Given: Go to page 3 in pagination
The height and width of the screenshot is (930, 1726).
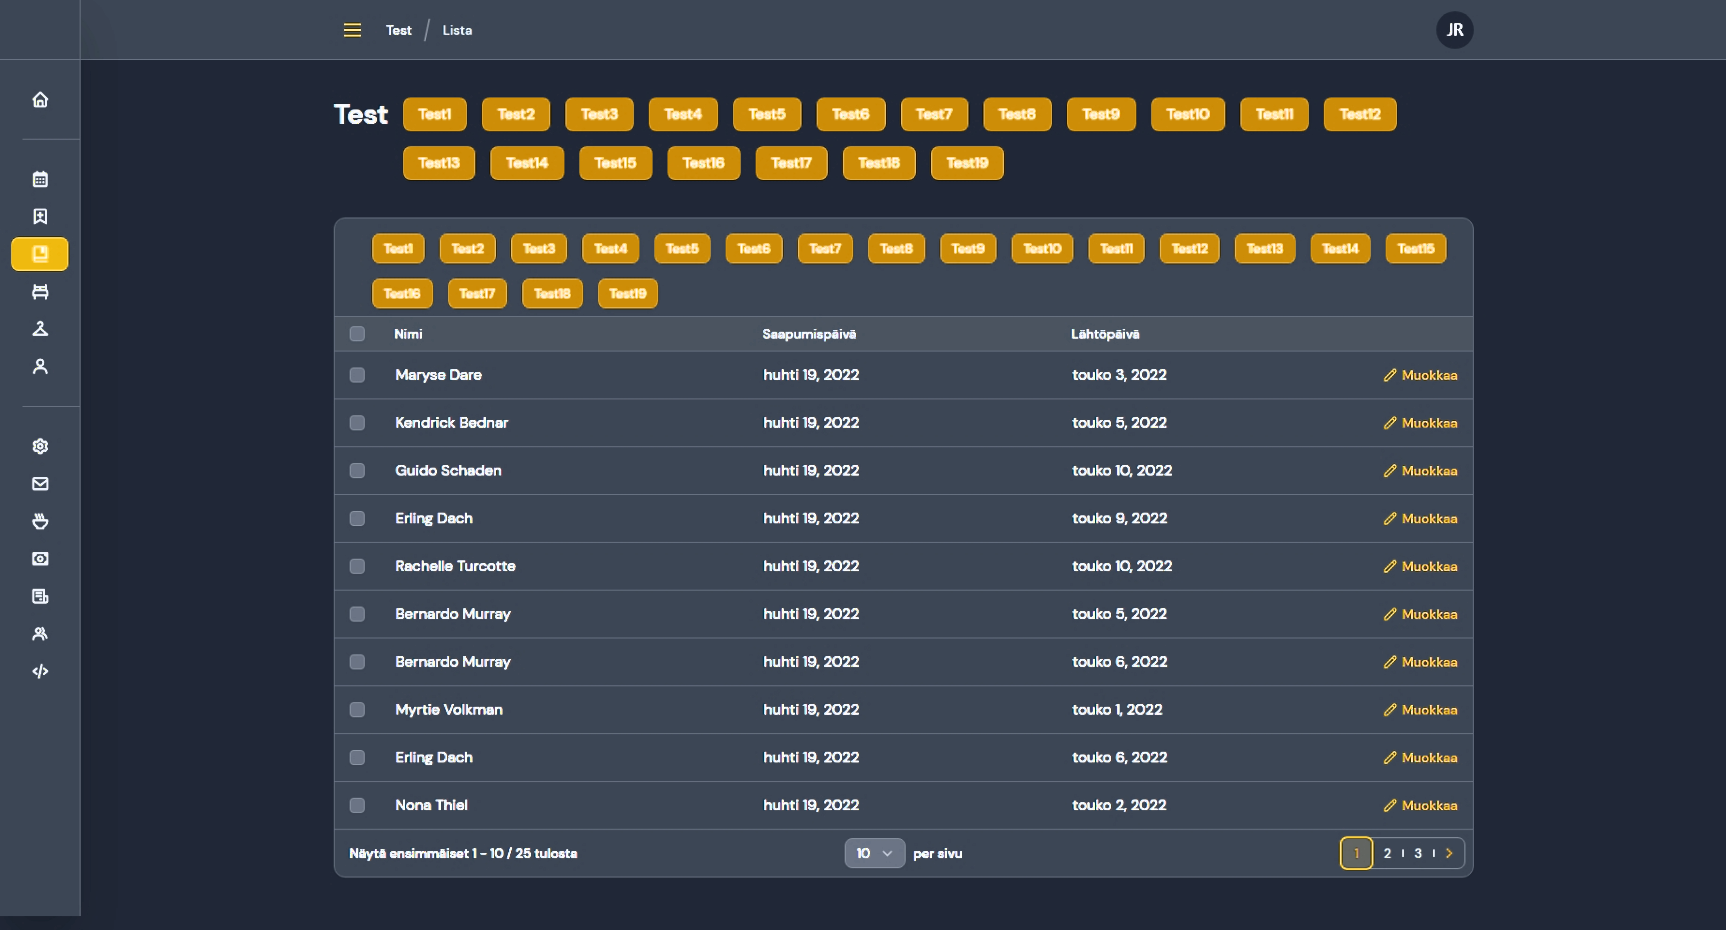Looking at the screenshot, I should click(x=1418, y=853).
